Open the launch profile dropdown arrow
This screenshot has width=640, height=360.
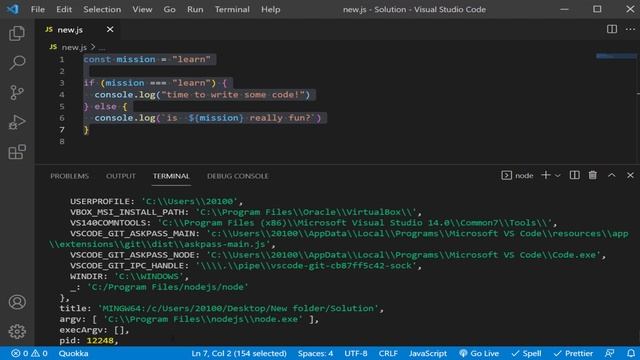(x=558, y=176)
